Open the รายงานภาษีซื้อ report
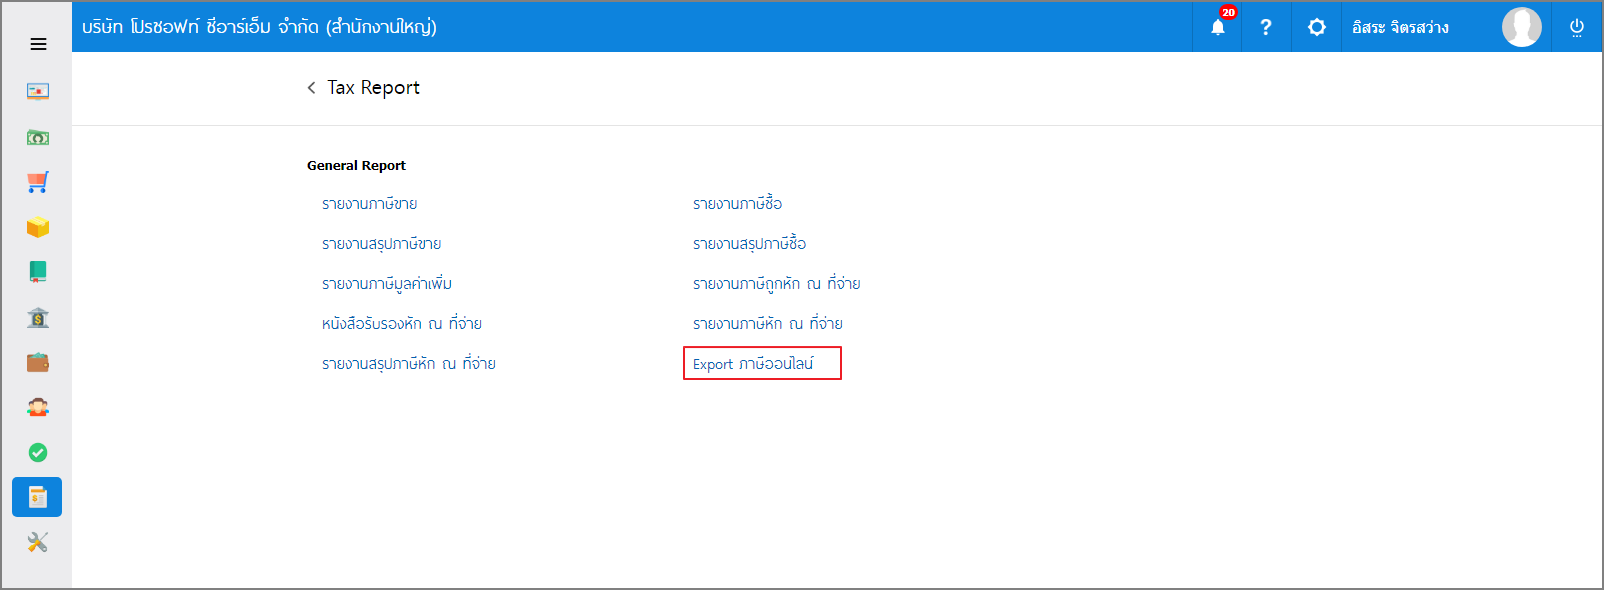The height and width of the screenshot is (590, 1604). click(x=738, y=204)
